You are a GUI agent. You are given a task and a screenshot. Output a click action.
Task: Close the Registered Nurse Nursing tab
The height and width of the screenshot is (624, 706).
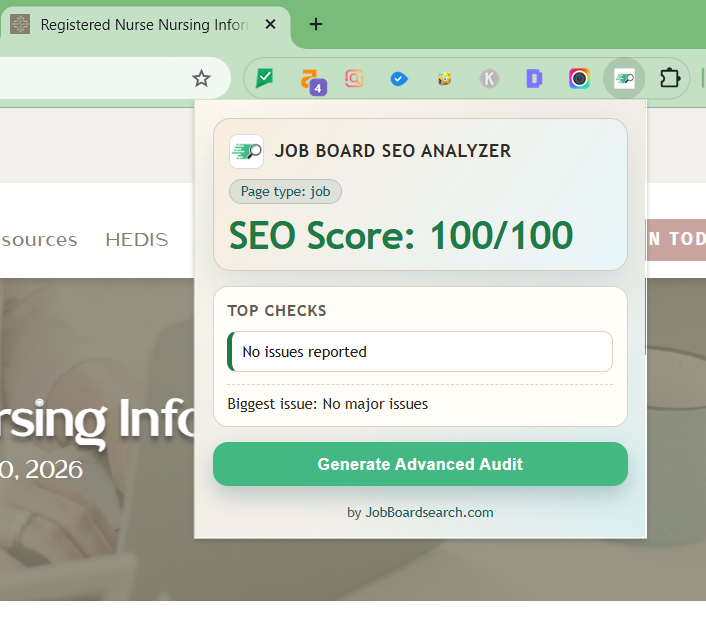click(270, 24)
